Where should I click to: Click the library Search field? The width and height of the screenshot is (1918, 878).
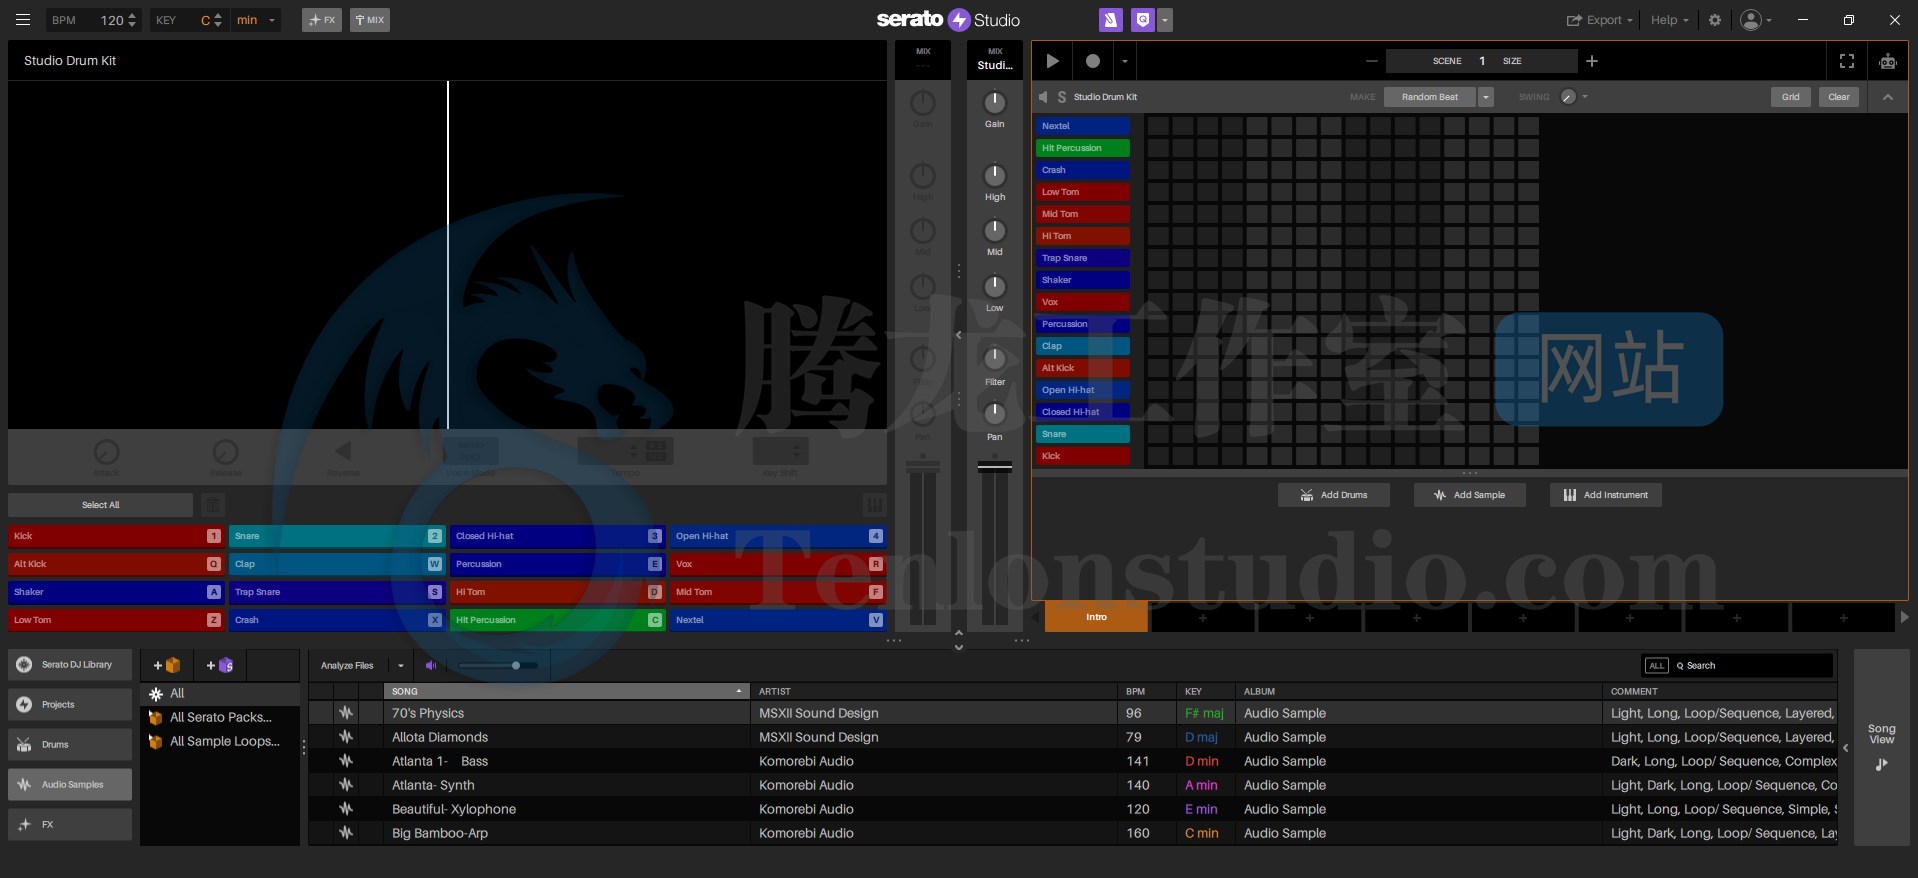(1751, 666)
